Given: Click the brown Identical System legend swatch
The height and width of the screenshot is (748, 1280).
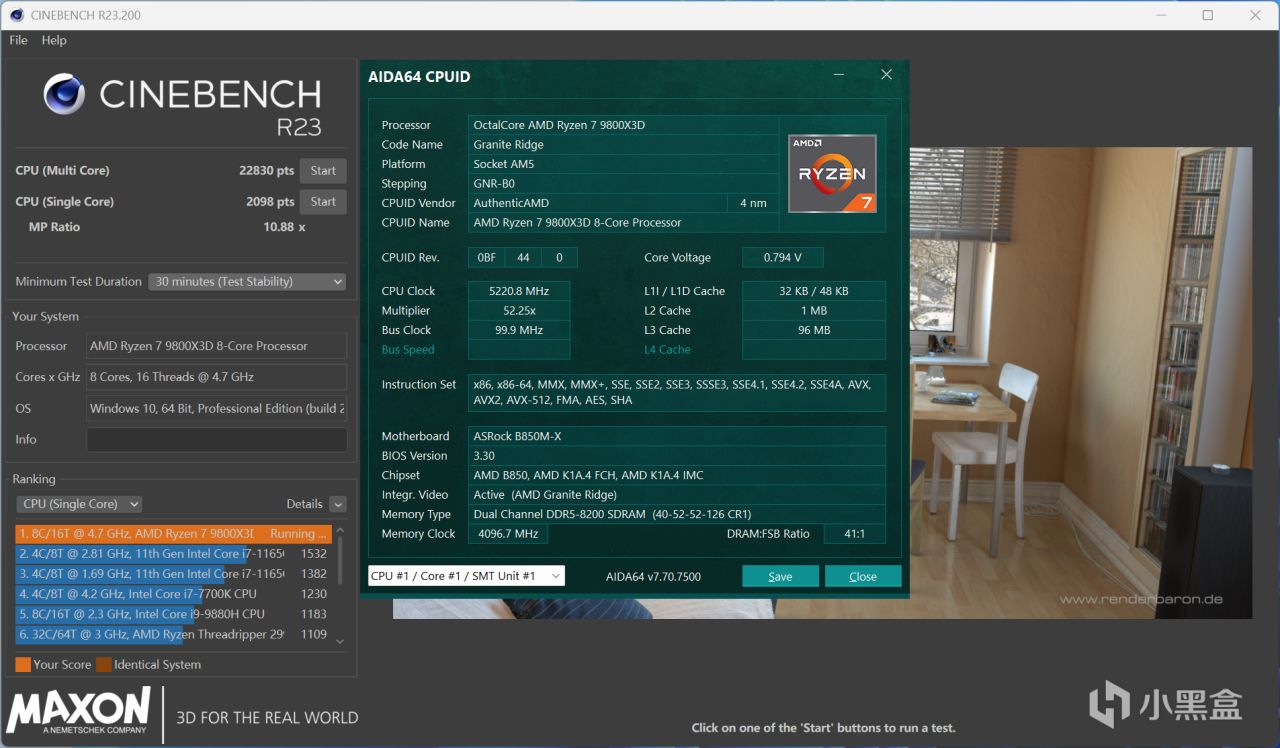Looking at the screenshot, I should [x=104, y=665].
